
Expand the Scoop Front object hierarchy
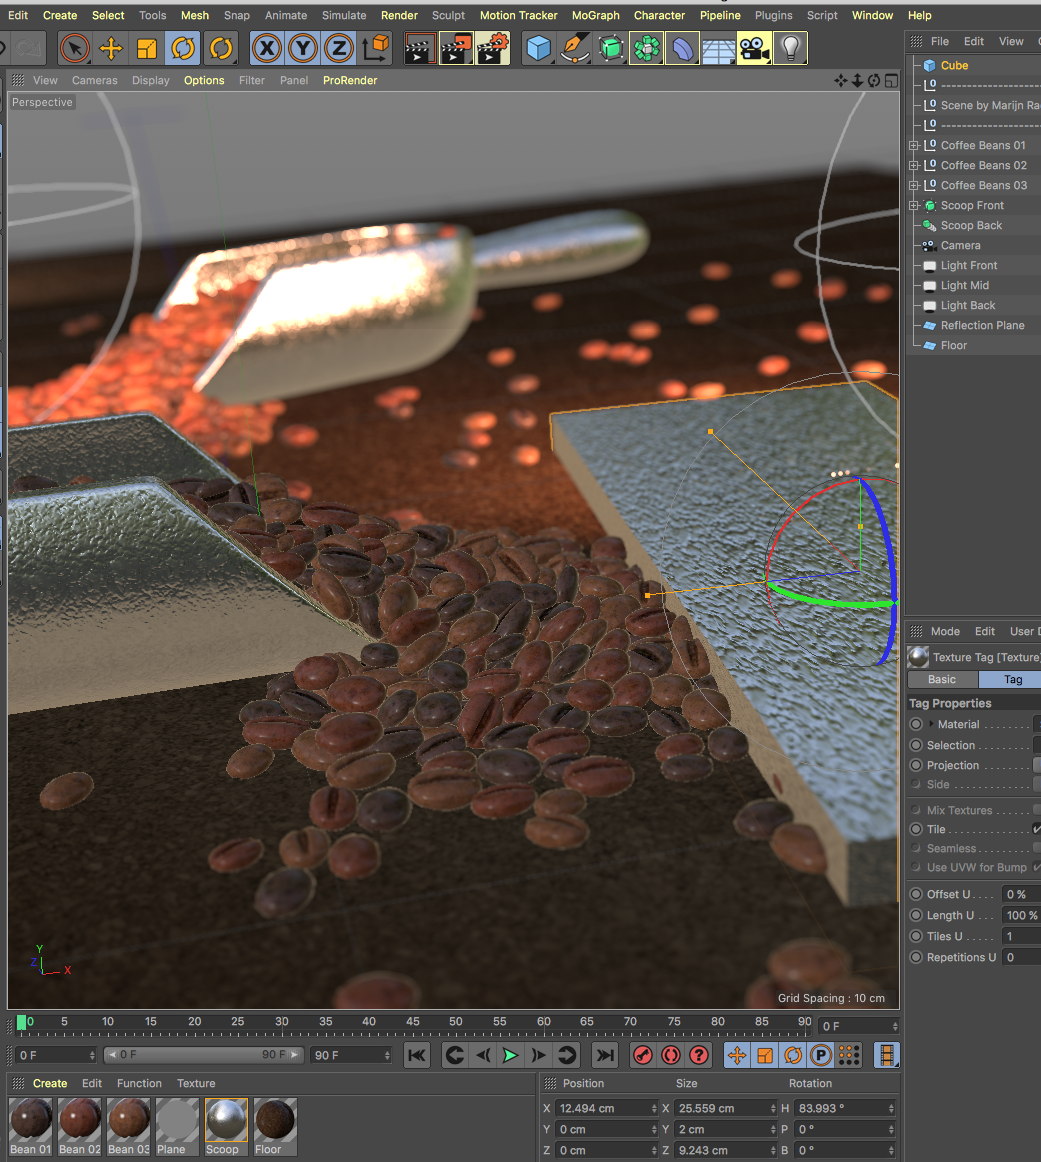(913, 205)
